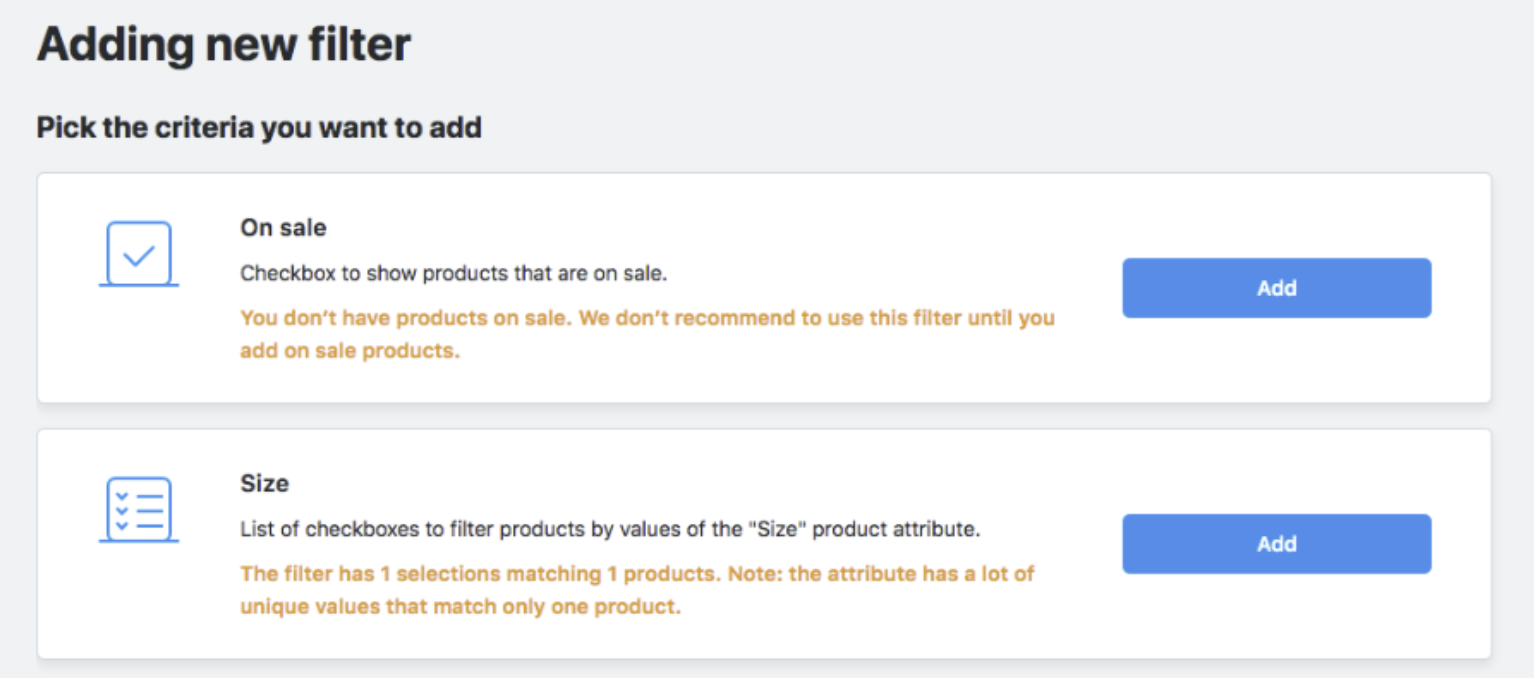Click the underline beneath the On sale icon
The image size is (1534, 678).
139,285
